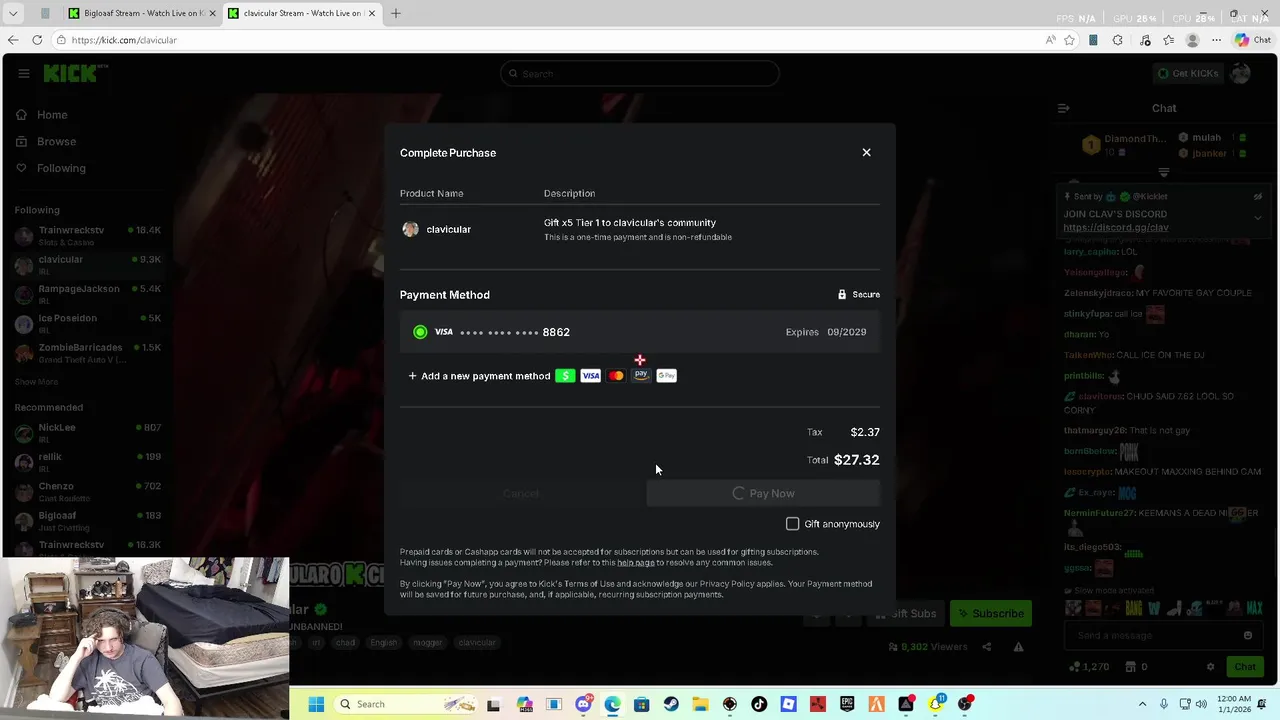The height and width of the screenshot is (720, 1280).
Task: Open Trainwreckstv channel in Following list
Action: (88, 235)
